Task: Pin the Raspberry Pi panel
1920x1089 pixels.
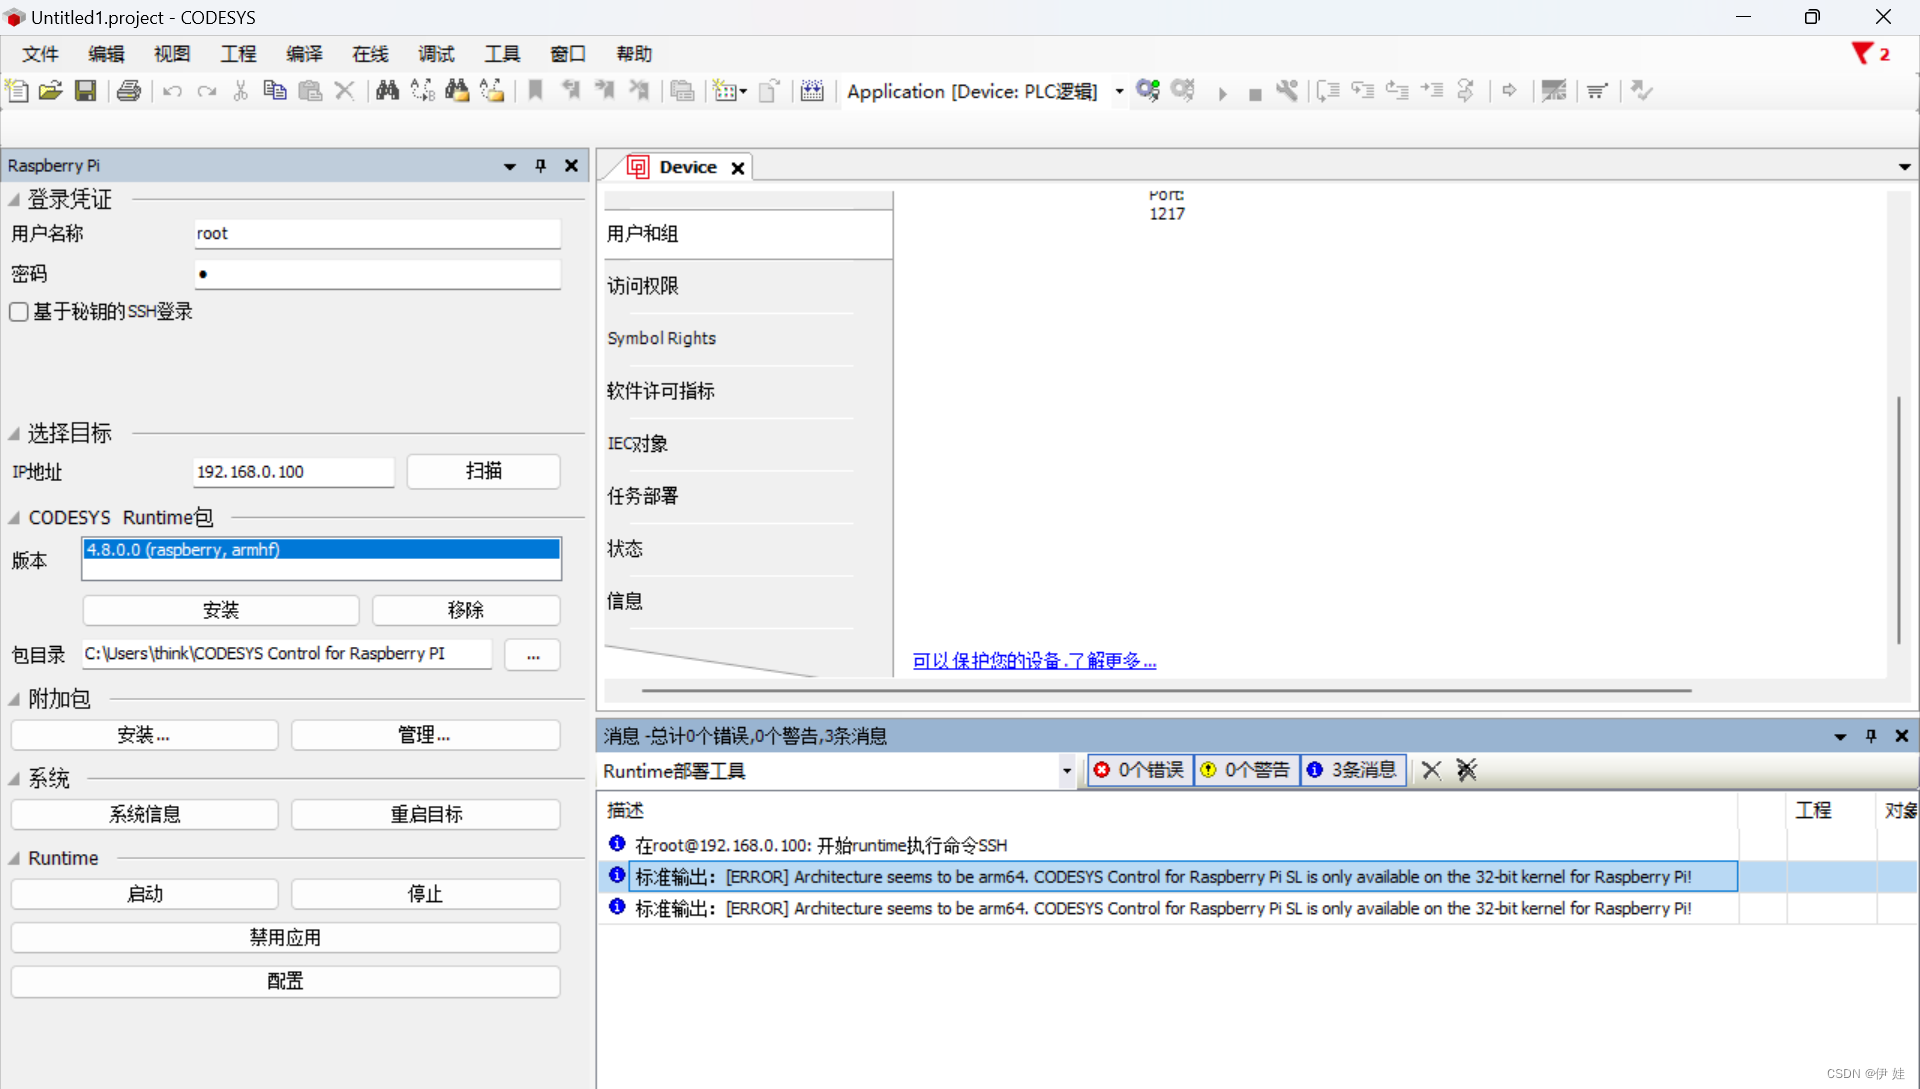Action: pyautogui.click(x=540, y=166)
